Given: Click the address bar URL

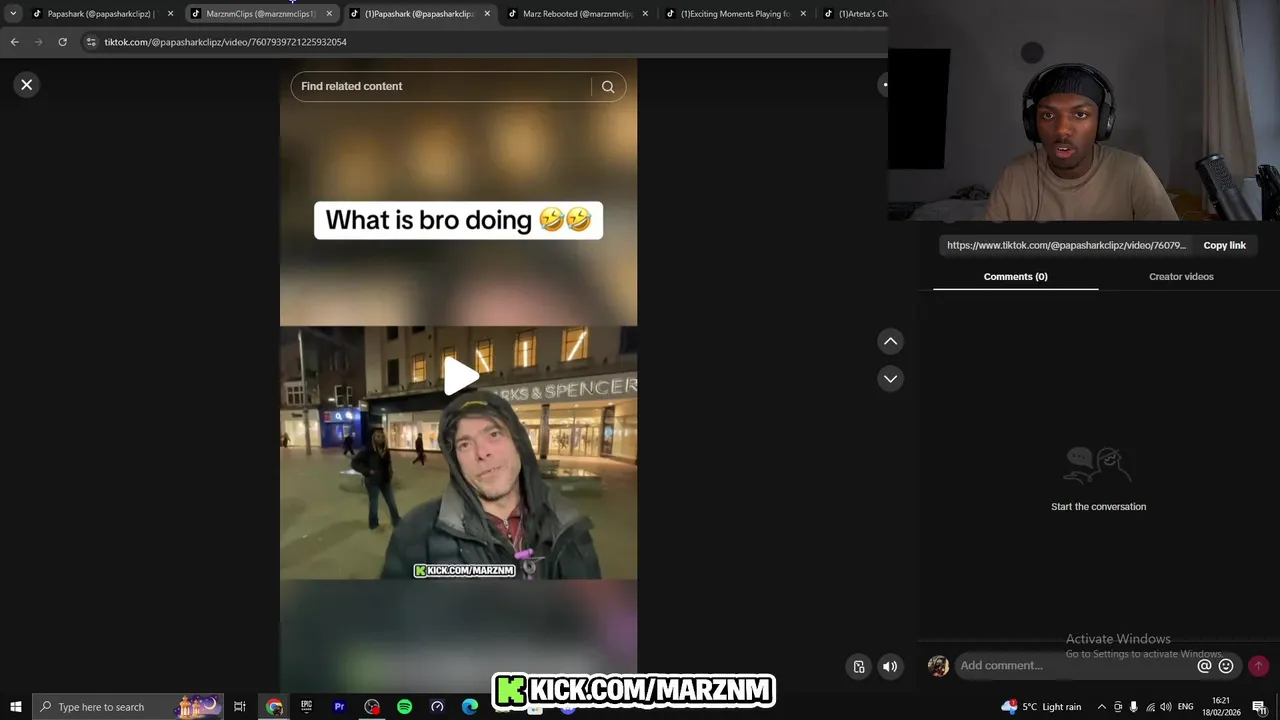Looking at the screenshot, I should tap(226, 42).
